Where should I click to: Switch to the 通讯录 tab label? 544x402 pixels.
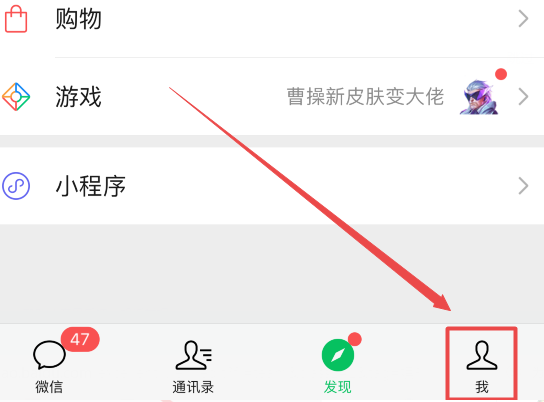pos(193,387)
